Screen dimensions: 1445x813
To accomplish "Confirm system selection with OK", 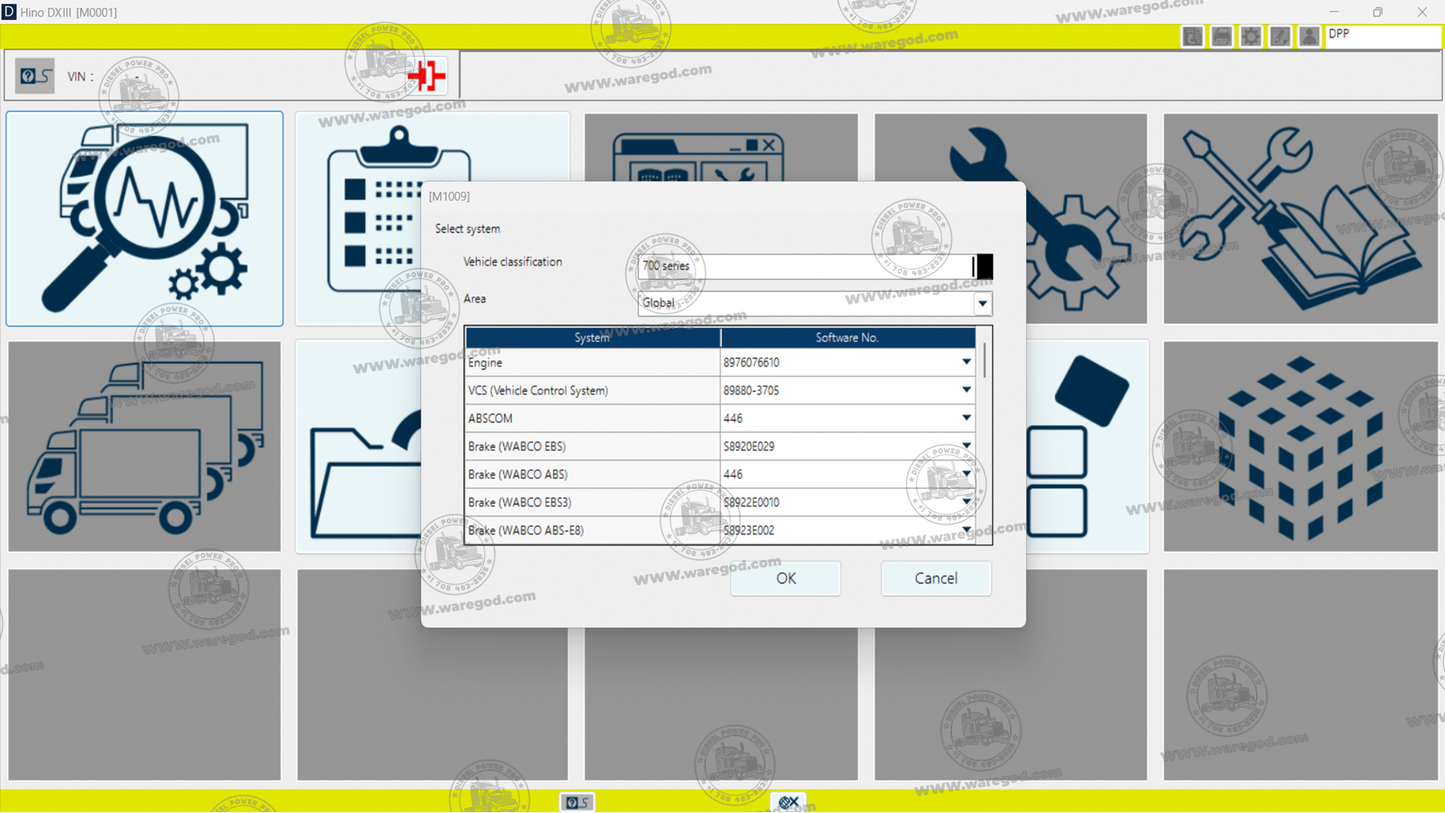I will coord(786,578).
